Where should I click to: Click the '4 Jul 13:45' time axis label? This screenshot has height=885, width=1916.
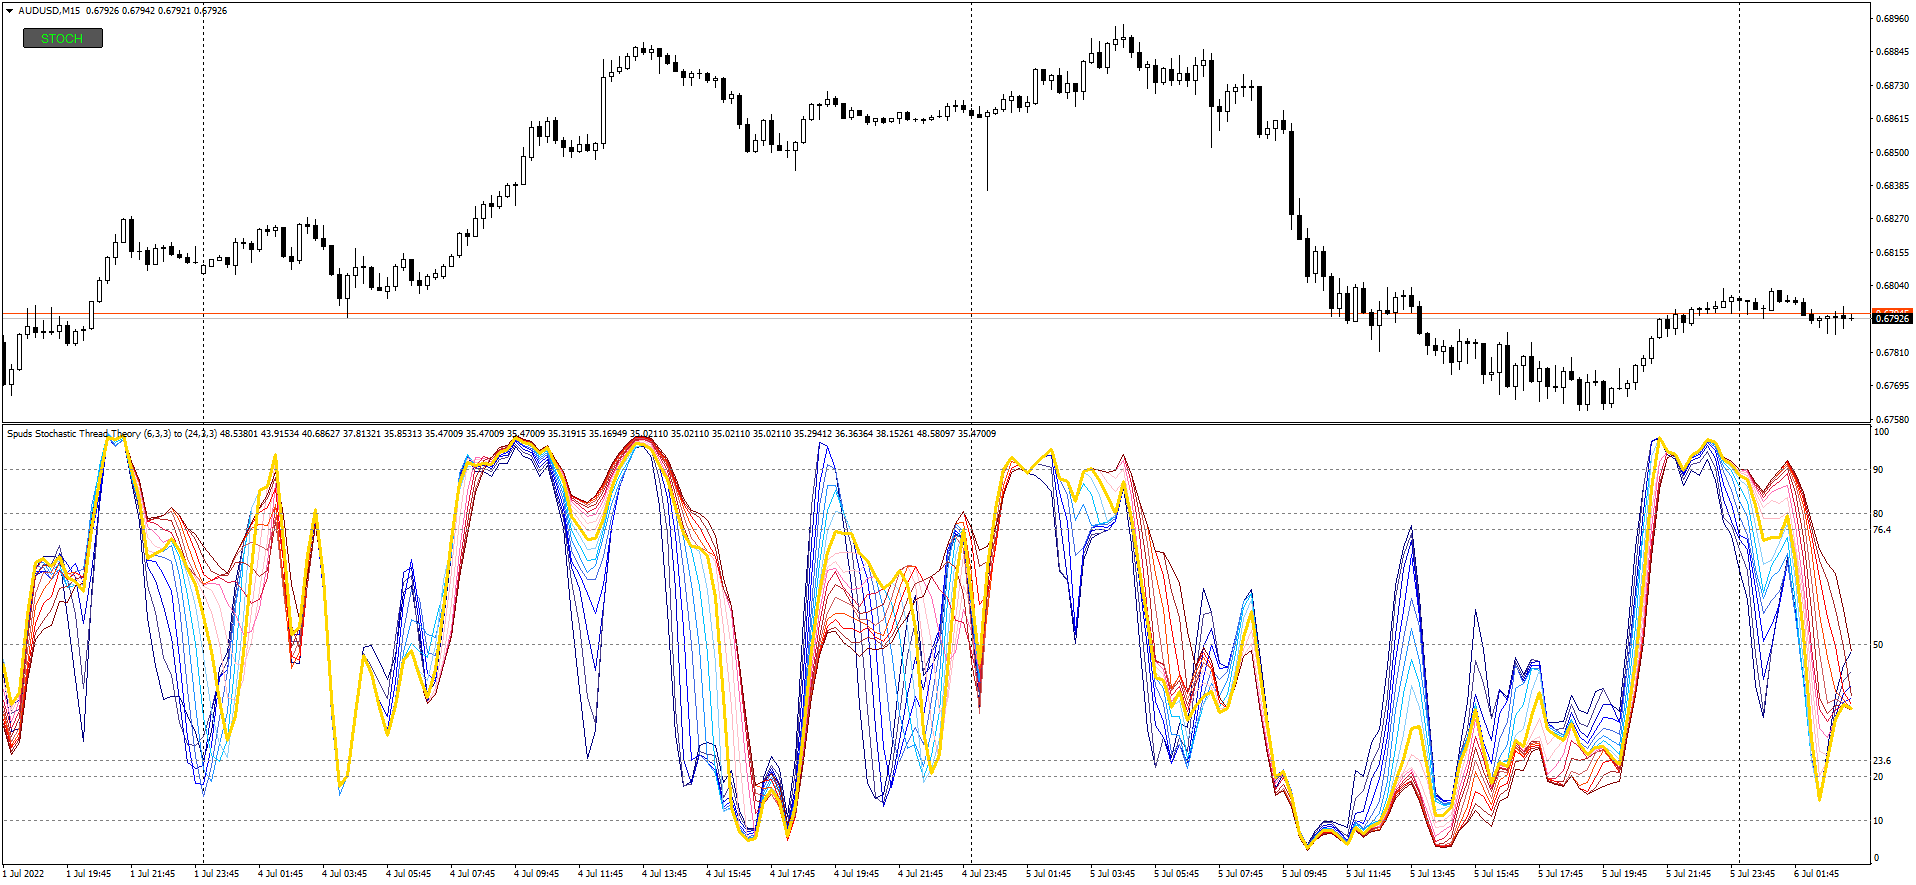(665, 874)
